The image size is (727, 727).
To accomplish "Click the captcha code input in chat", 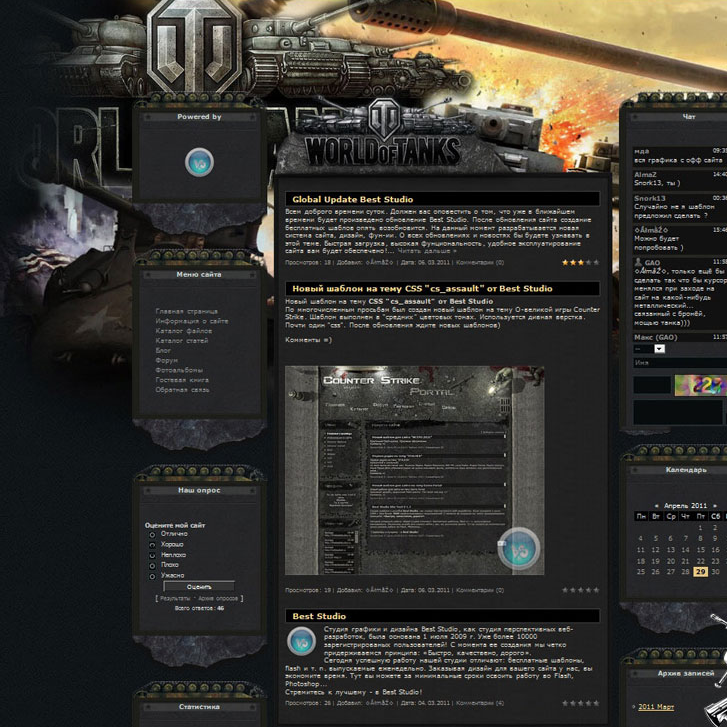I will click(652, 385).
